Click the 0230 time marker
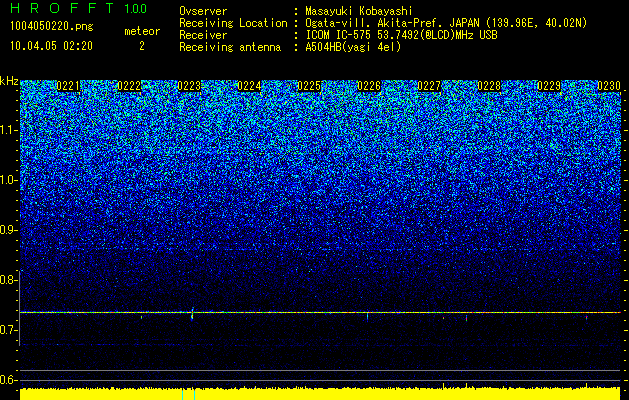The image size is (629, 400). pos(609,86)
